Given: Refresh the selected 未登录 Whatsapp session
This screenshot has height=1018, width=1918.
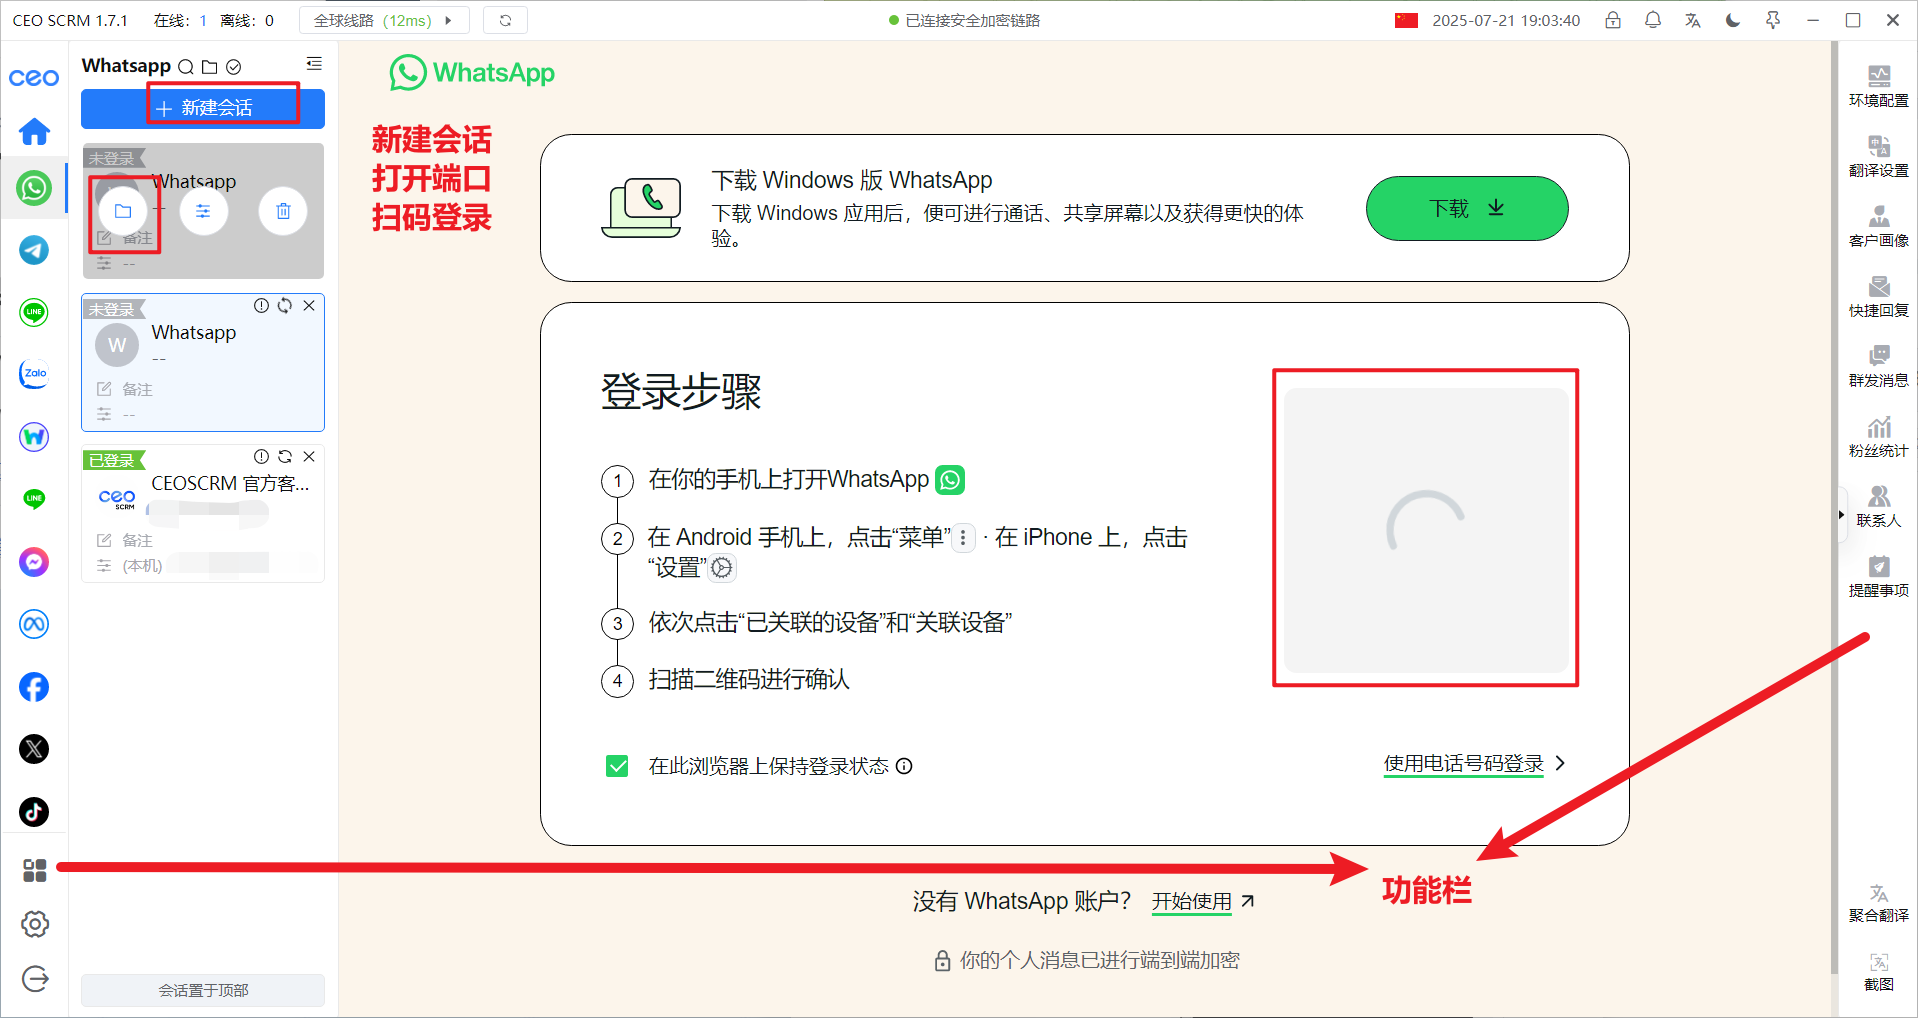Looking at the screenshot, I should click(x=285, y=306).
